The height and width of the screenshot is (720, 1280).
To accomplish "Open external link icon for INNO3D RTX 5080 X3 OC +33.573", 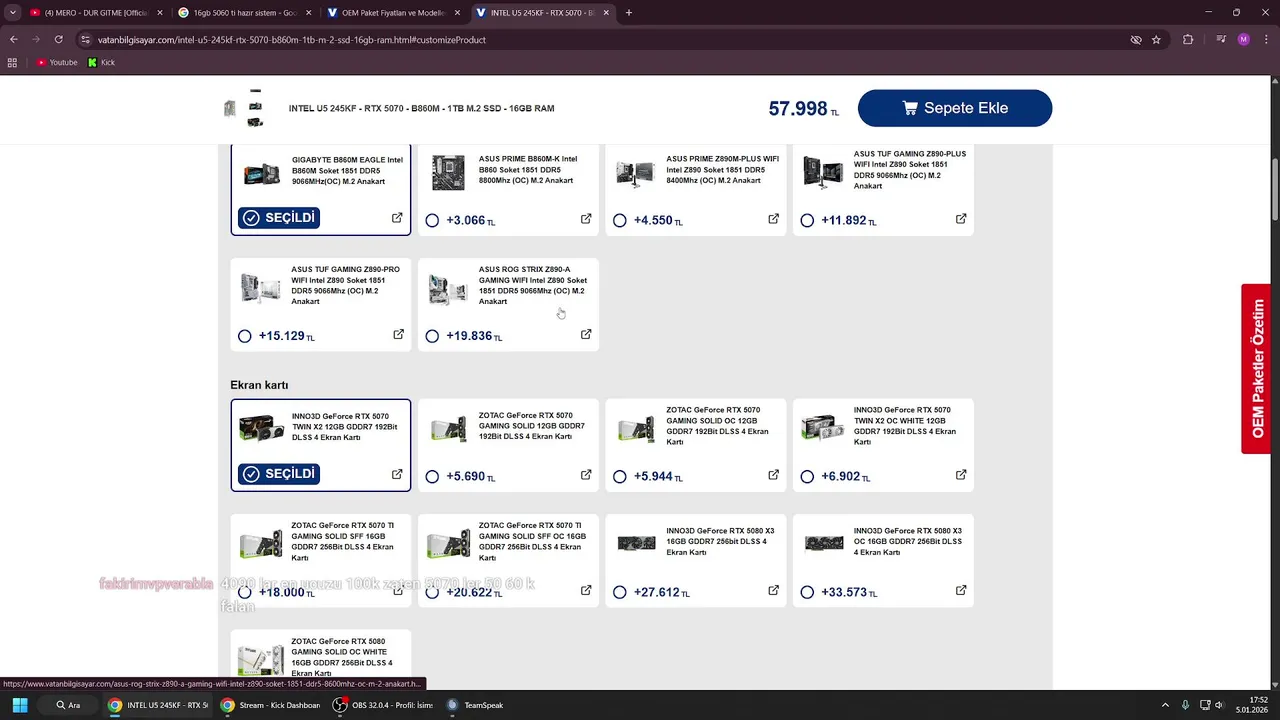I will coord(961,591).
